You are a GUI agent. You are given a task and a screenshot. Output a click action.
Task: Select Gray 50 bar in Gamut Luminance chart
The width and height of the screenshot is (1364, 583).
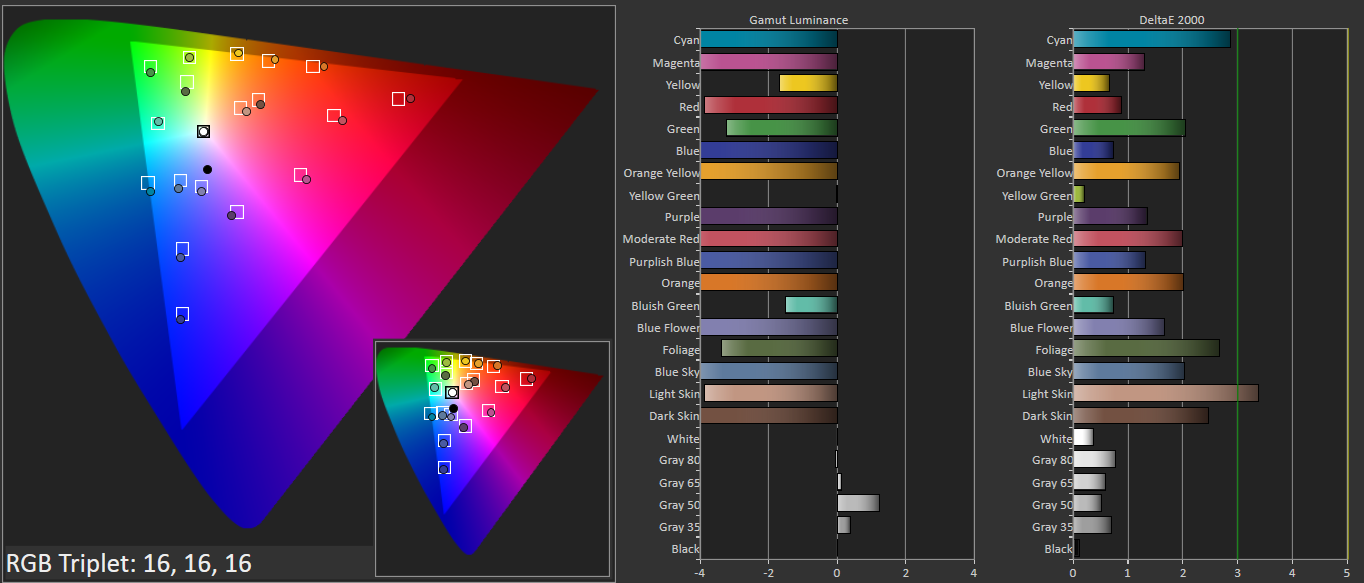point(858,504)
